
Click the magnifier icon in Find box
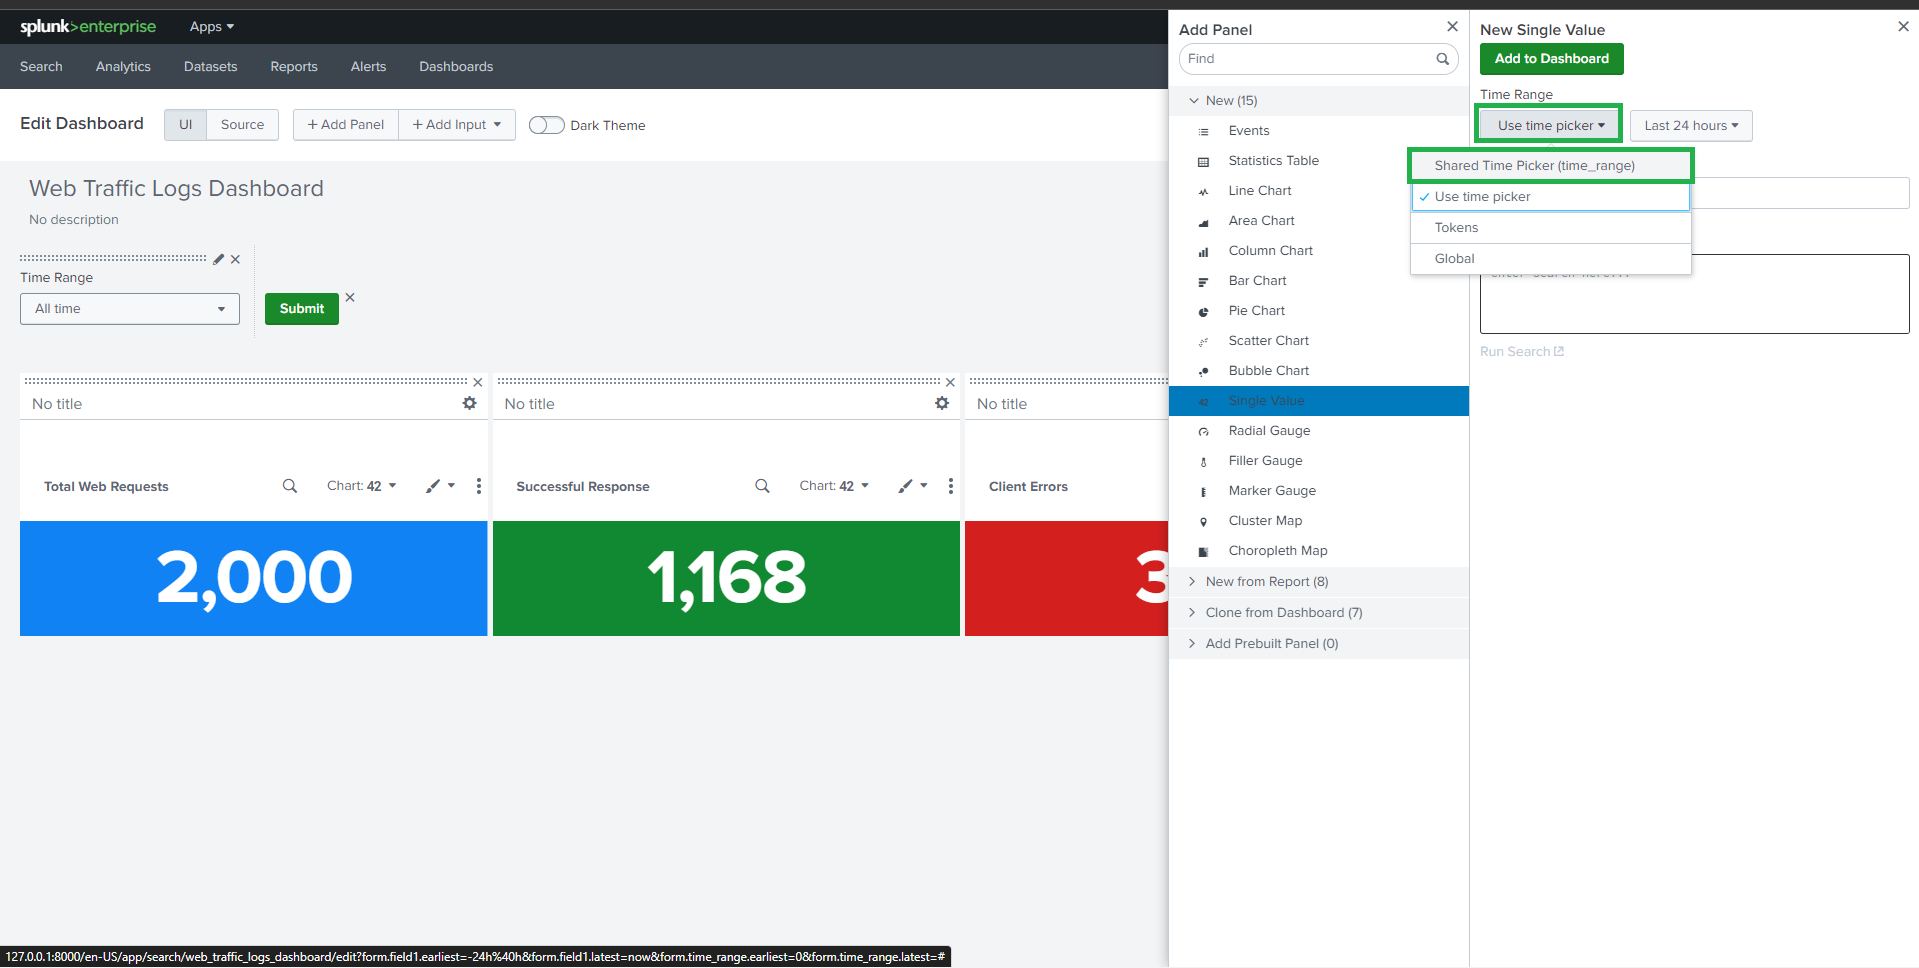(x=1442, y=59)
